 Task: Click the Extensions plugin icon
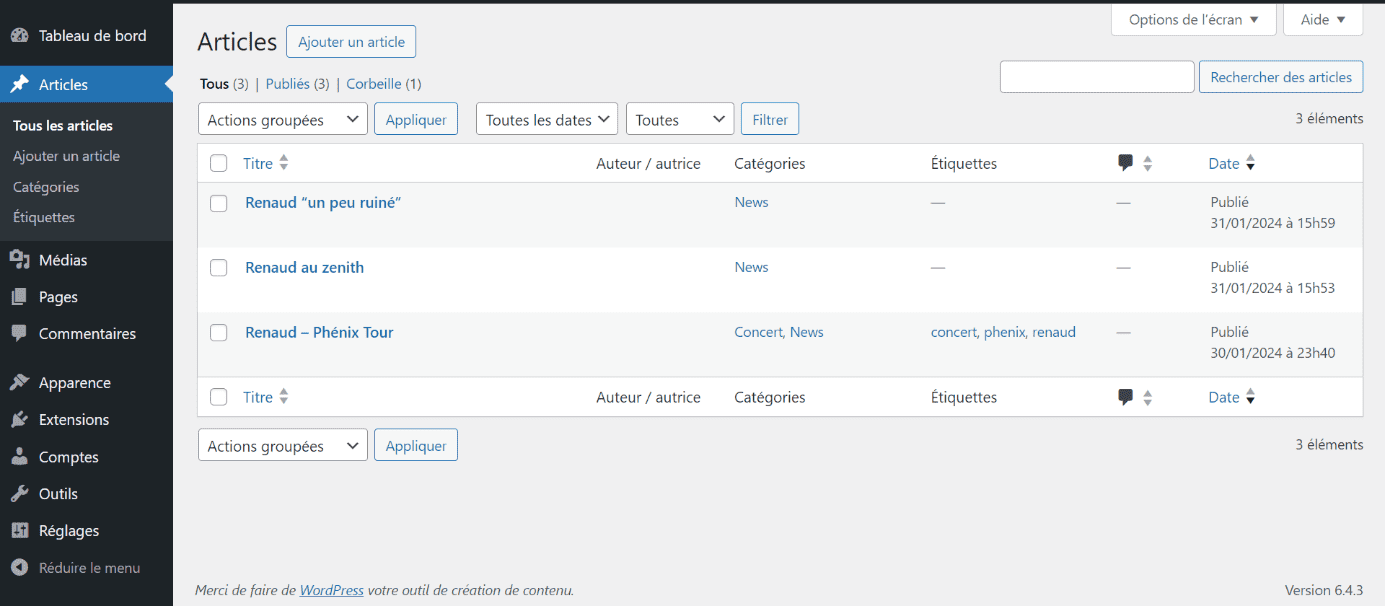[19, 420]
